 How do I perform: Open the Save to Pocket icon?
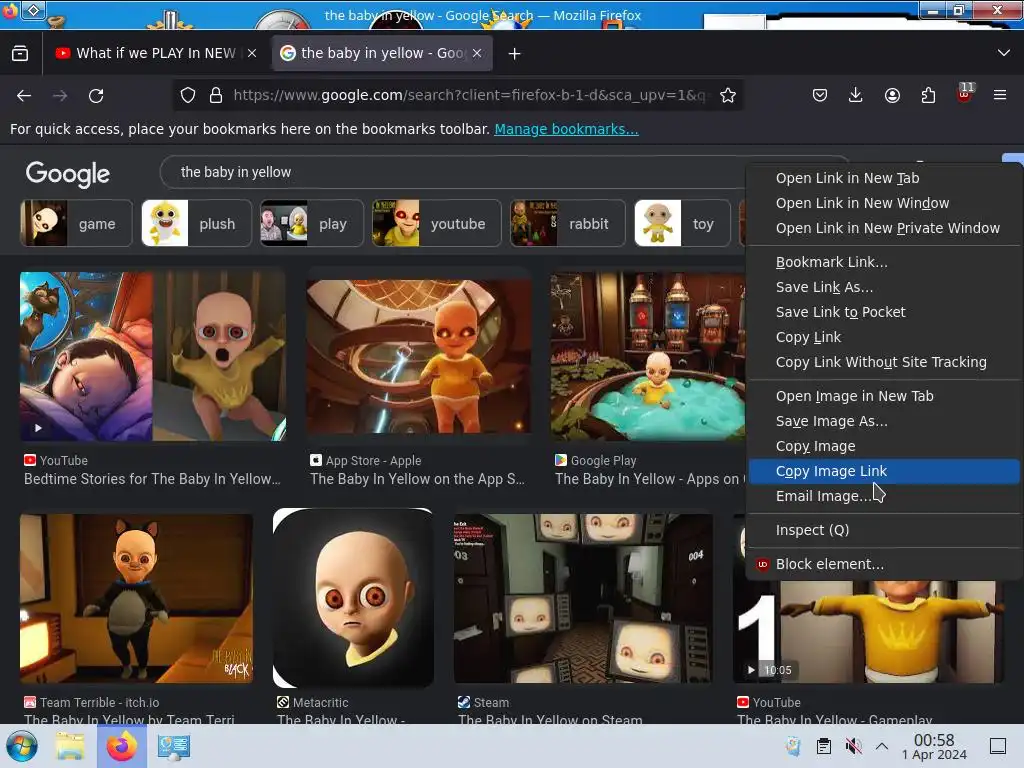pos(820,95)
